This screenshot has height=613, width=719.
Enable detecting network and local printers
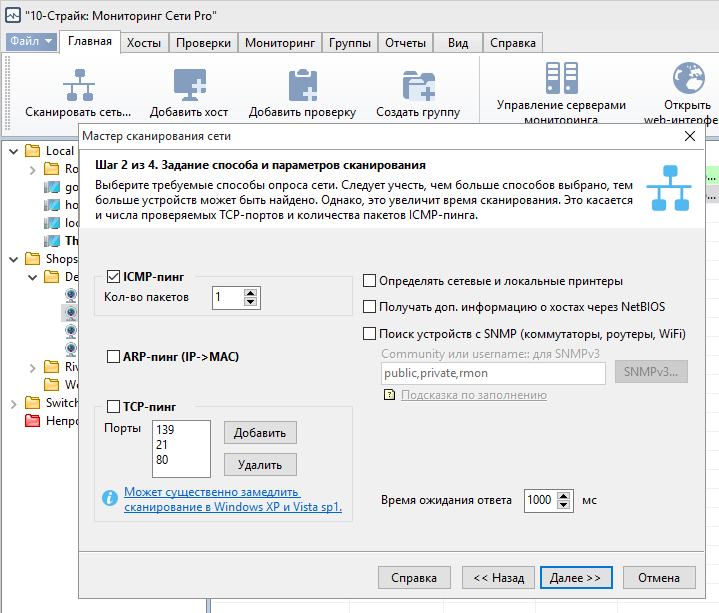tap(369, 281)
